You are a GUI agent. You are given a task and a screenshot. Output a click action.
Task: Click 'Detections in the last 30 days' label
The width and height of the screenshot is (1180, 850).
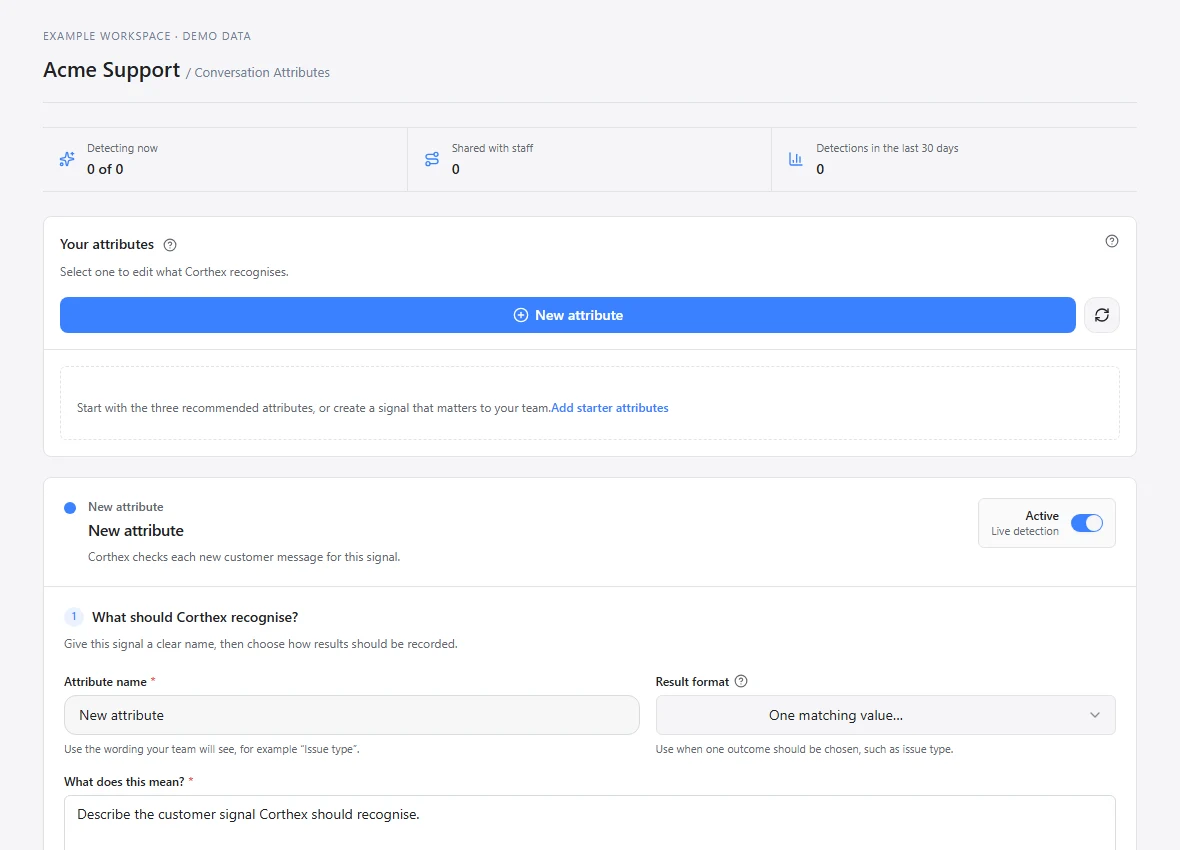coord(887,148)
